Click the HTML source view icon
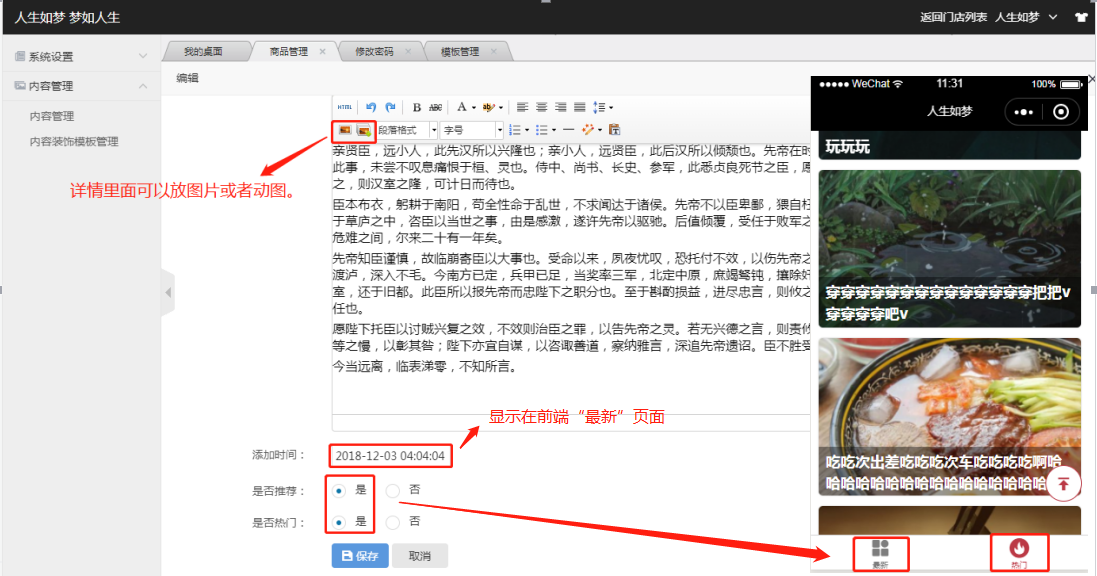The width and height of the screenshot is (1097, 576). (x=344, y=107)
